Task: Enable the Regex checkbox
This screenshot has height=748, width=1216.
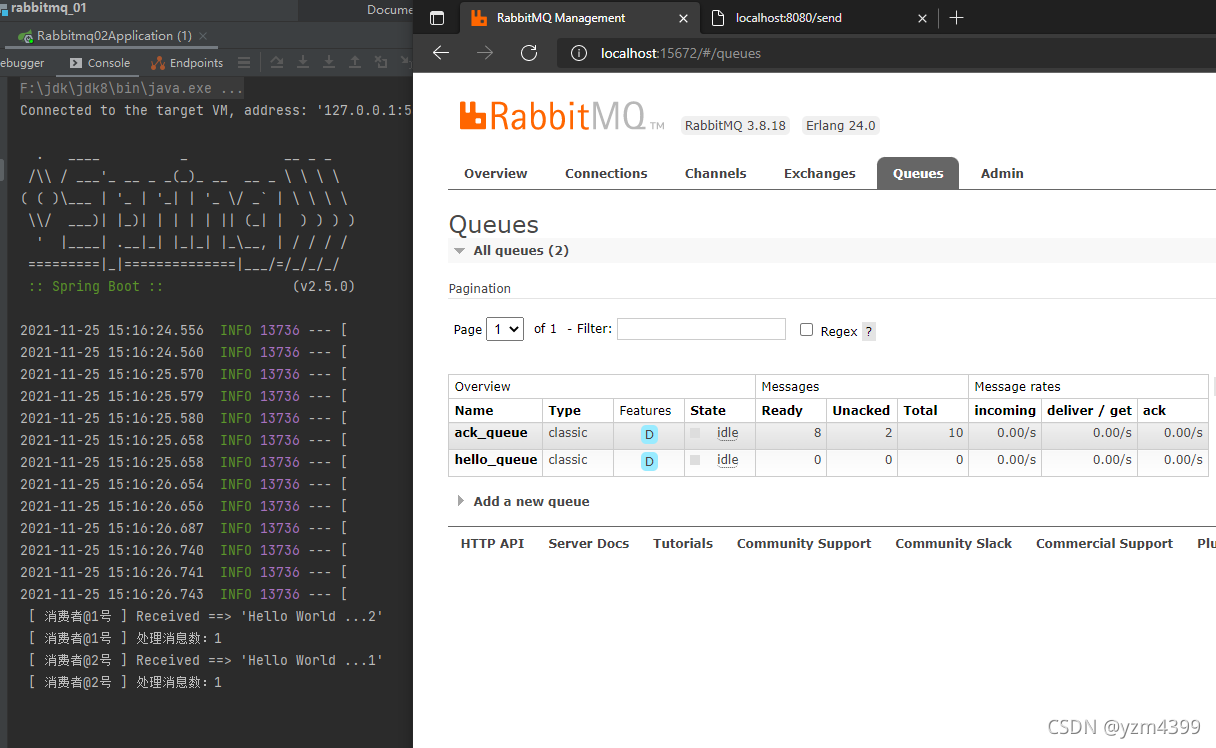Action: (x=806, y=330)
